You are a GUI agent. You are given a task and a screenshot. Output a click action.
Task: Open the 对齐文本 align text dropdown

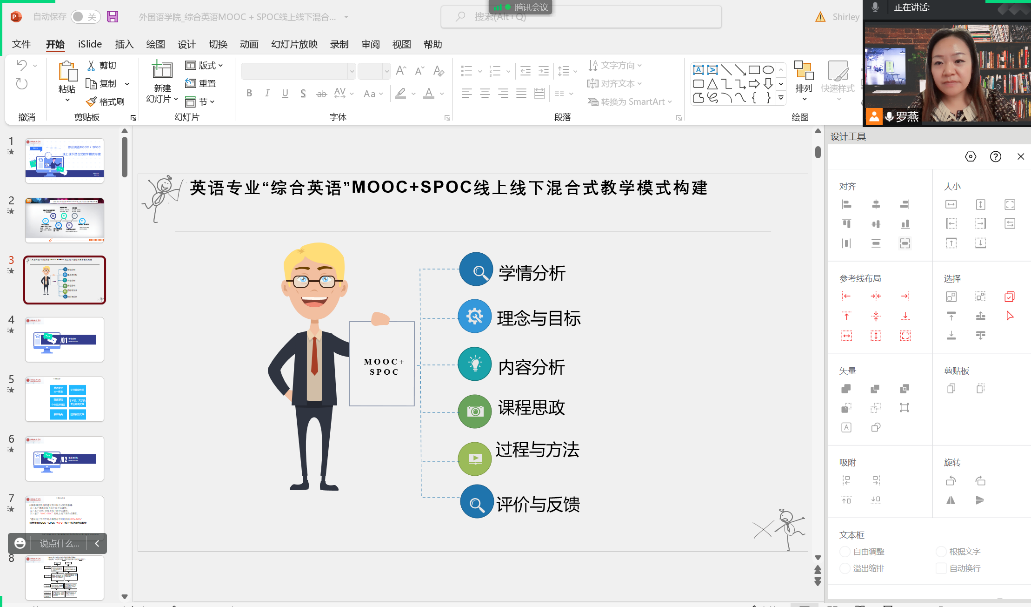coord(614,84)
